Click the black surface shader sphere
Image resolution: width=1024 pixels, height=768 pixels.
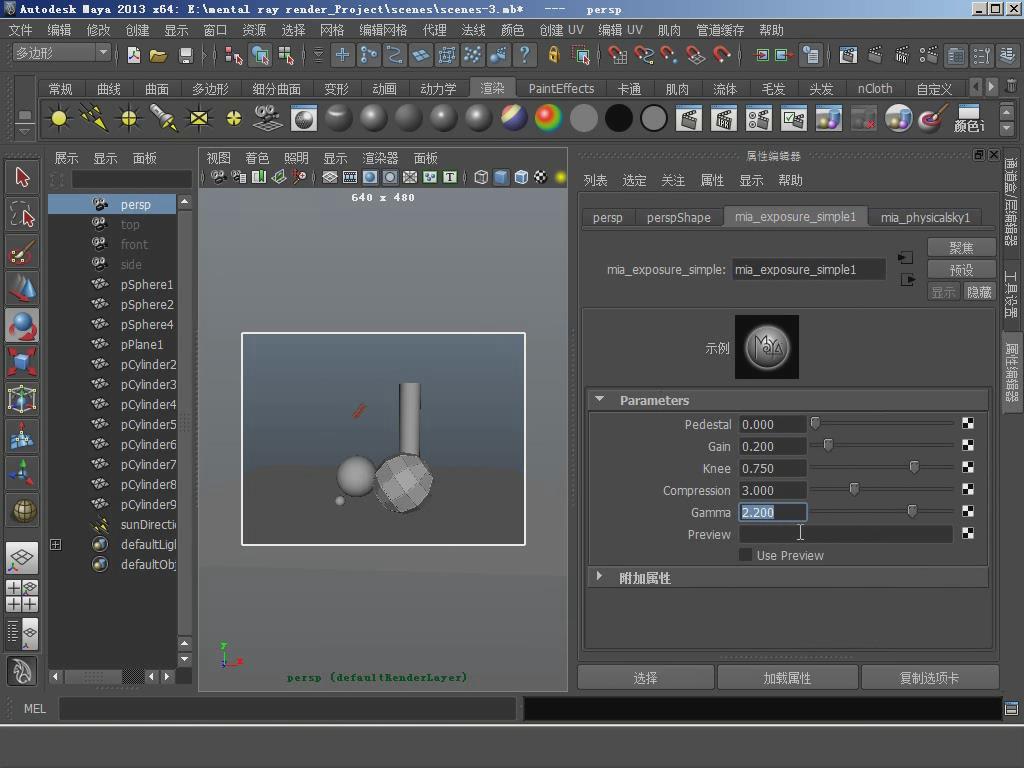point(618,118)
